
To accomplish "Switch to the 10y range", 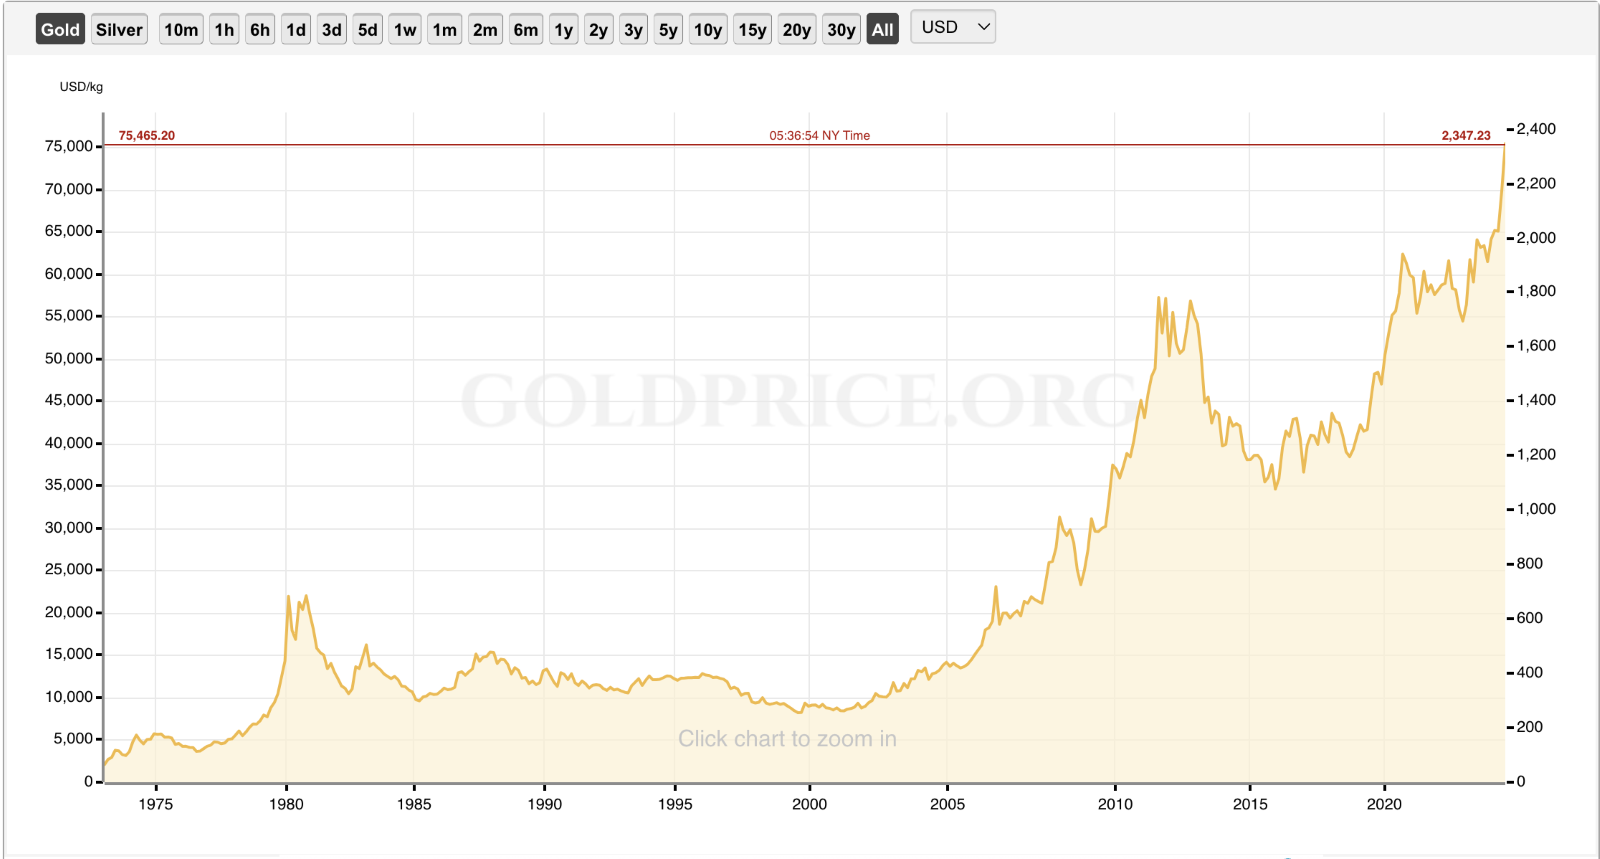I will coord(708,29).
